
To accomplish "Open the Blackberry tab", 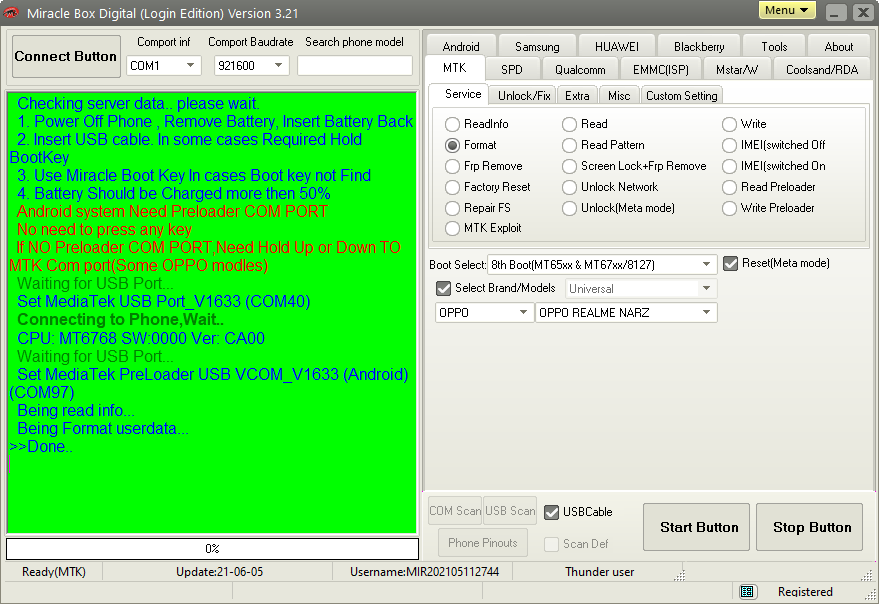I will [698, 47].
